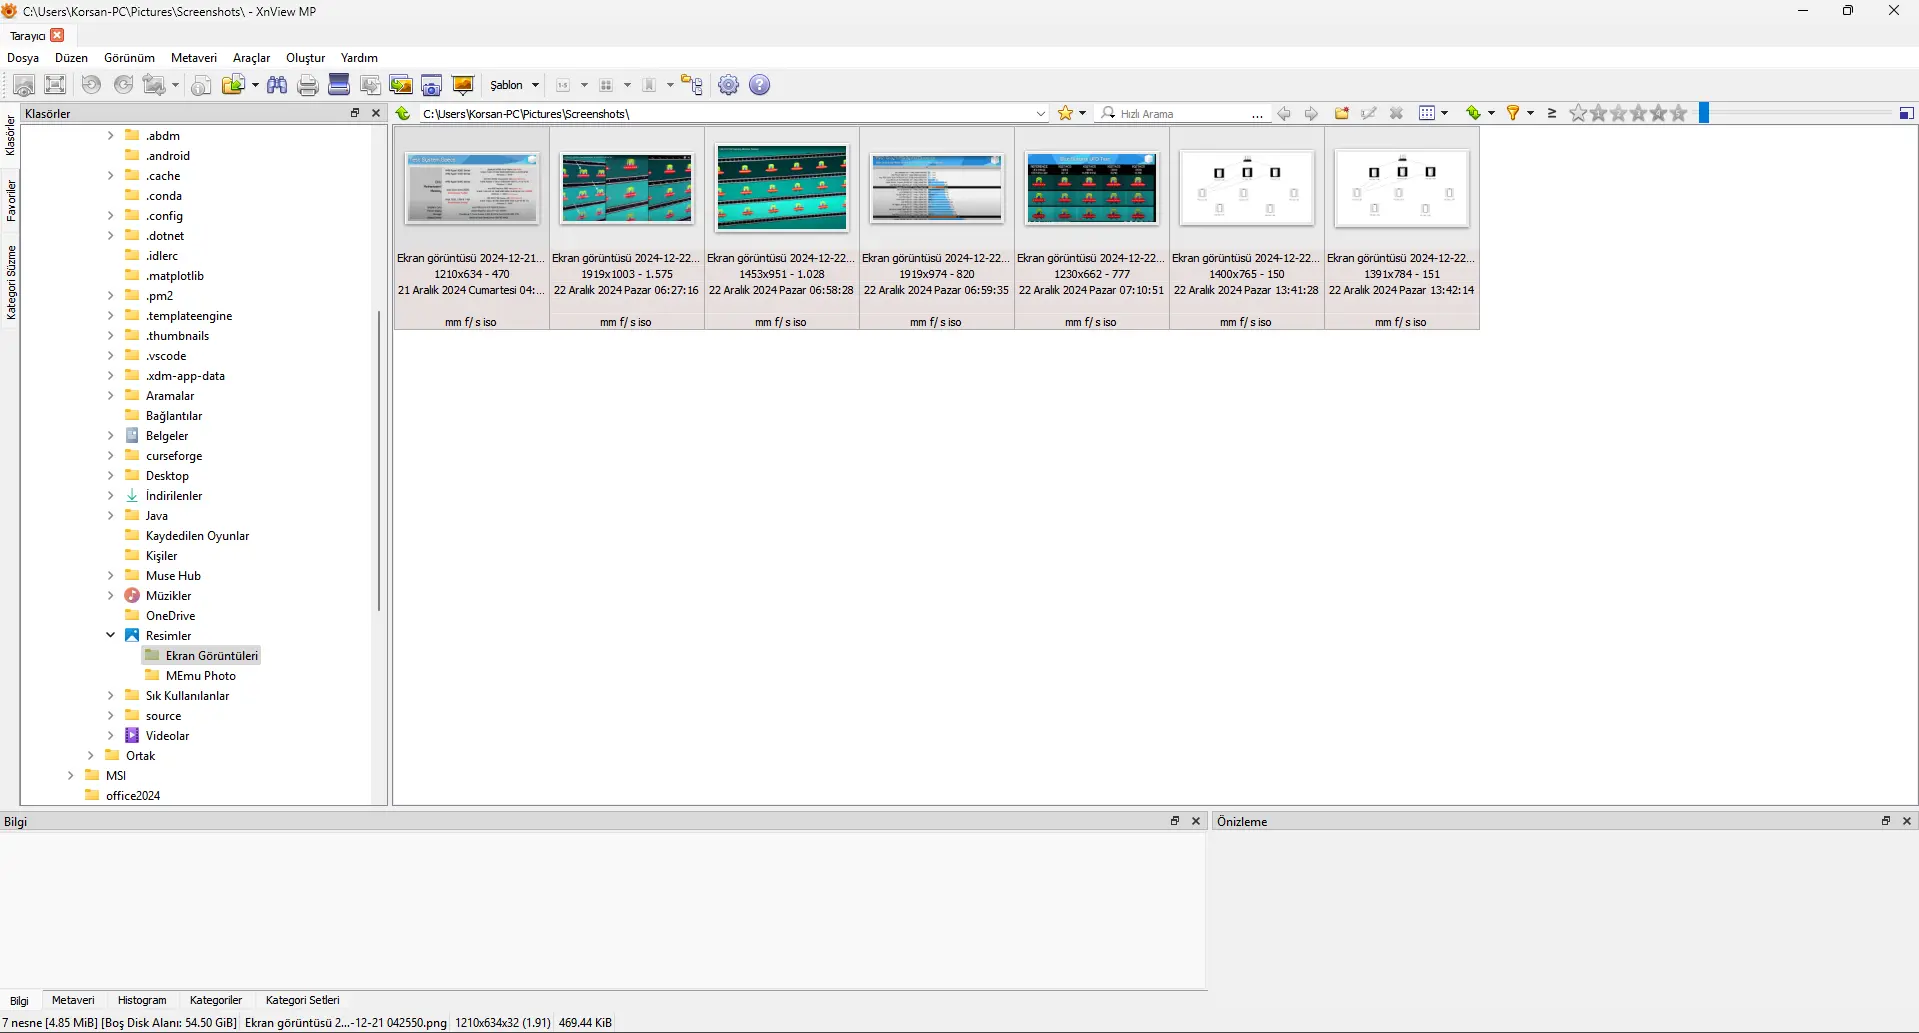Close the Klasörler panel

click(x=376, y=113)
